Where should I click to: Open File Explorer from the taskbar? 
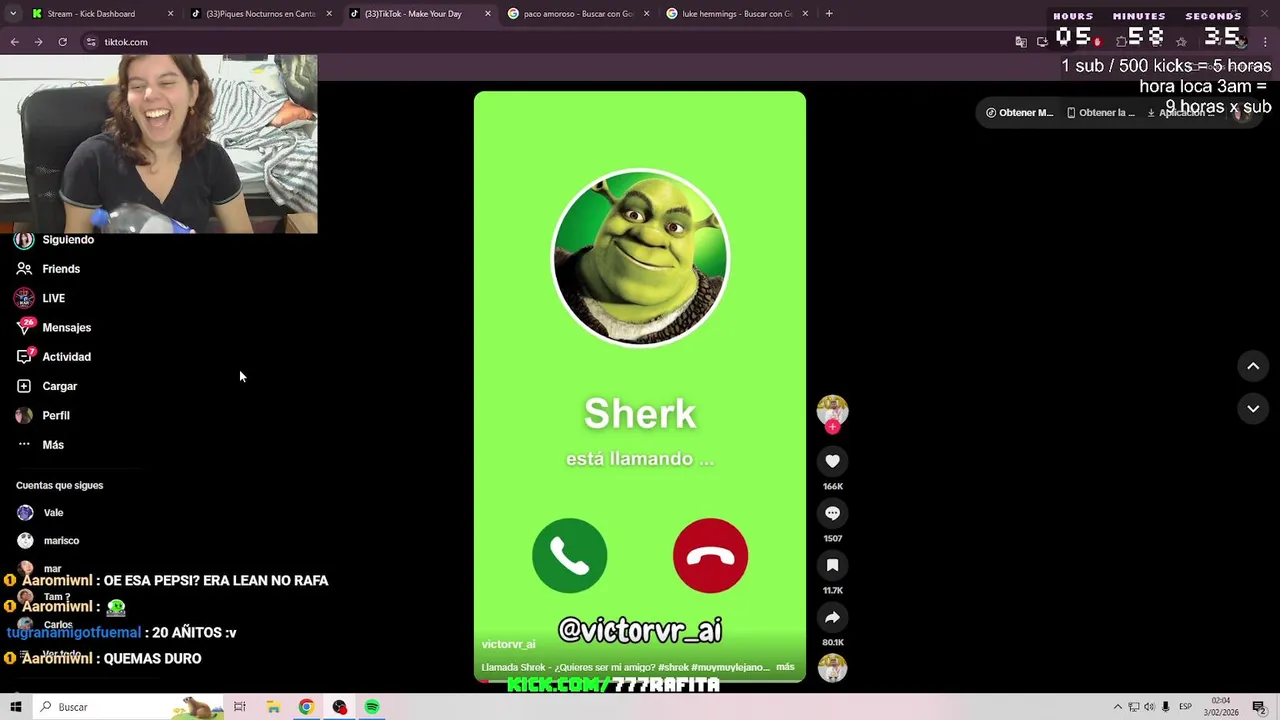(x=273, y=707)
